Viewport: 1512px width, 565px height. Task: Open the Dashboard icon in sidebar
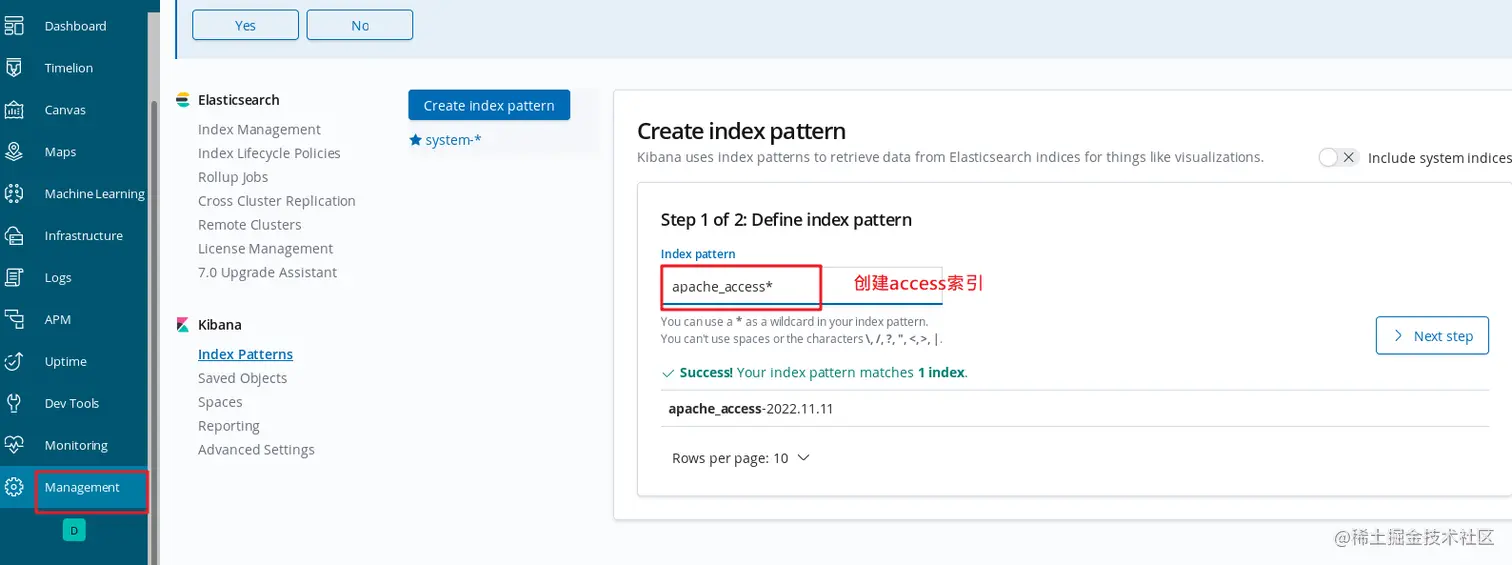pyautogui.click(x=14, y=26)
